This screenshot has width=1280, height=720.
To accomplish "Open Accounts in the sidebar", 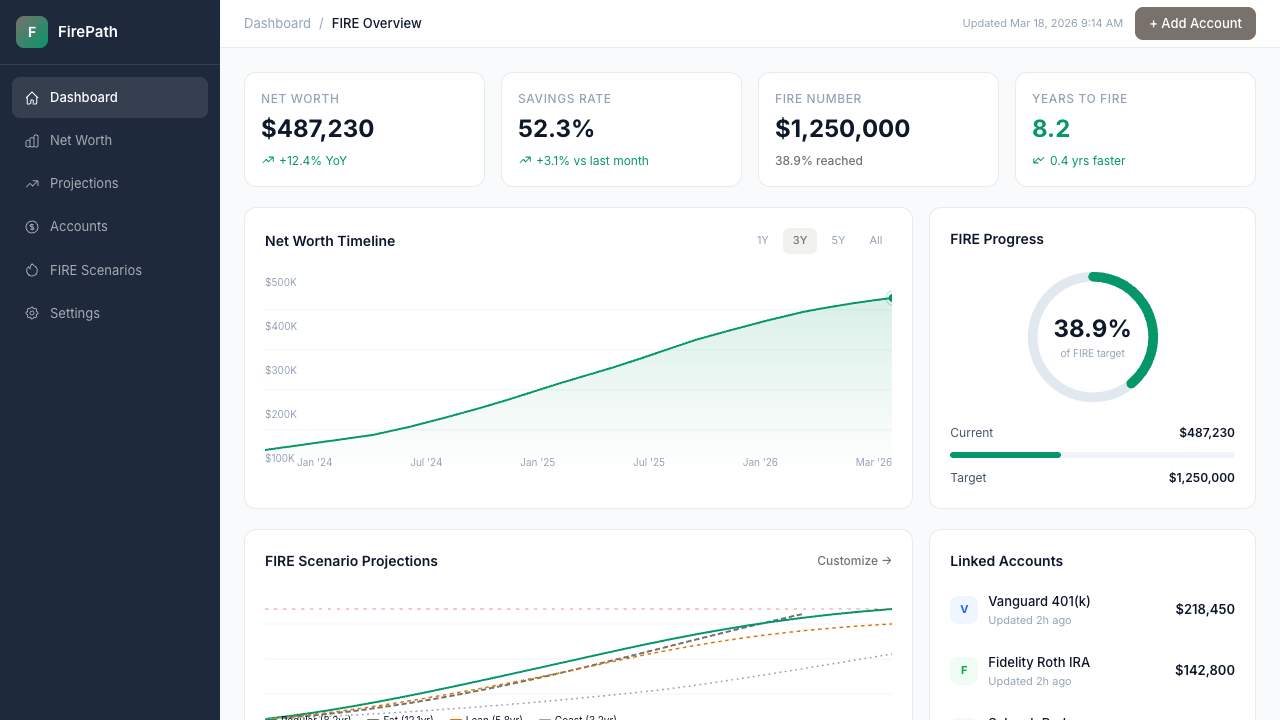I will [x=110, y=226].
